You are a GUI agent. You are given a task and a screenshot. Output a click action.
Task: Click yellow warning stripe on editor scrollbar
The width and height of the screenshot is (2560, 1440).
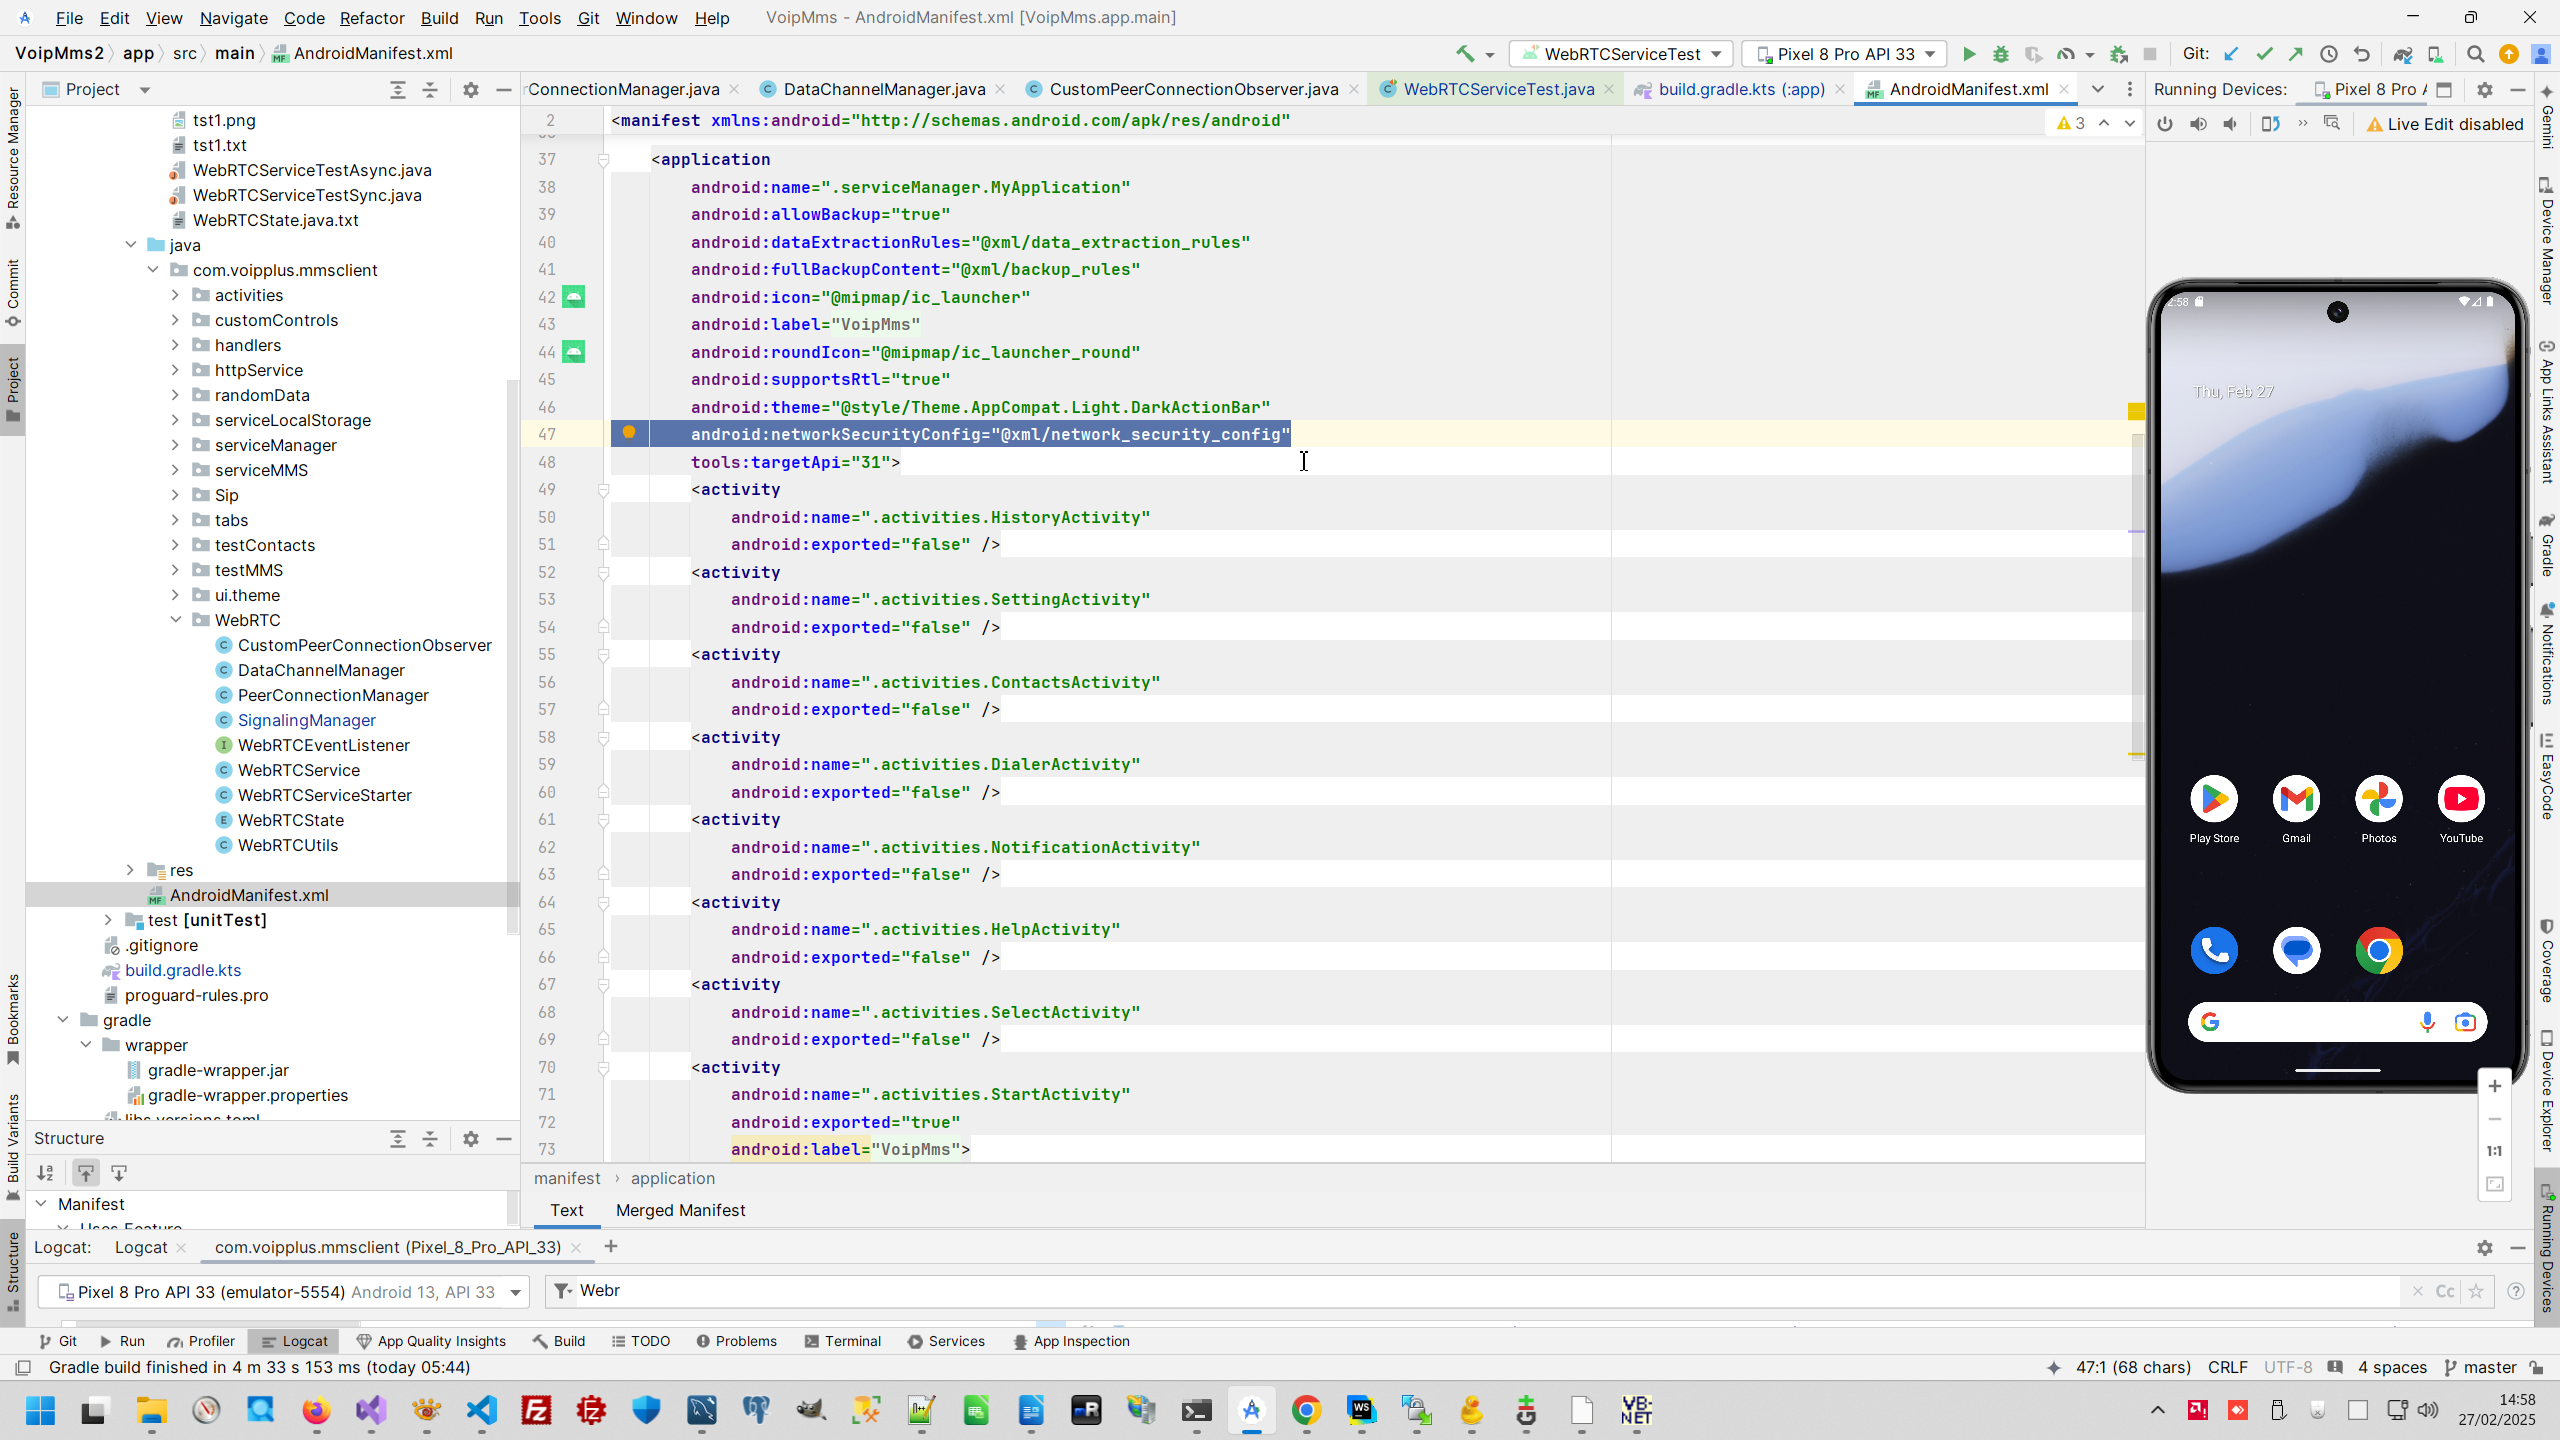(x=2136, y=411)
